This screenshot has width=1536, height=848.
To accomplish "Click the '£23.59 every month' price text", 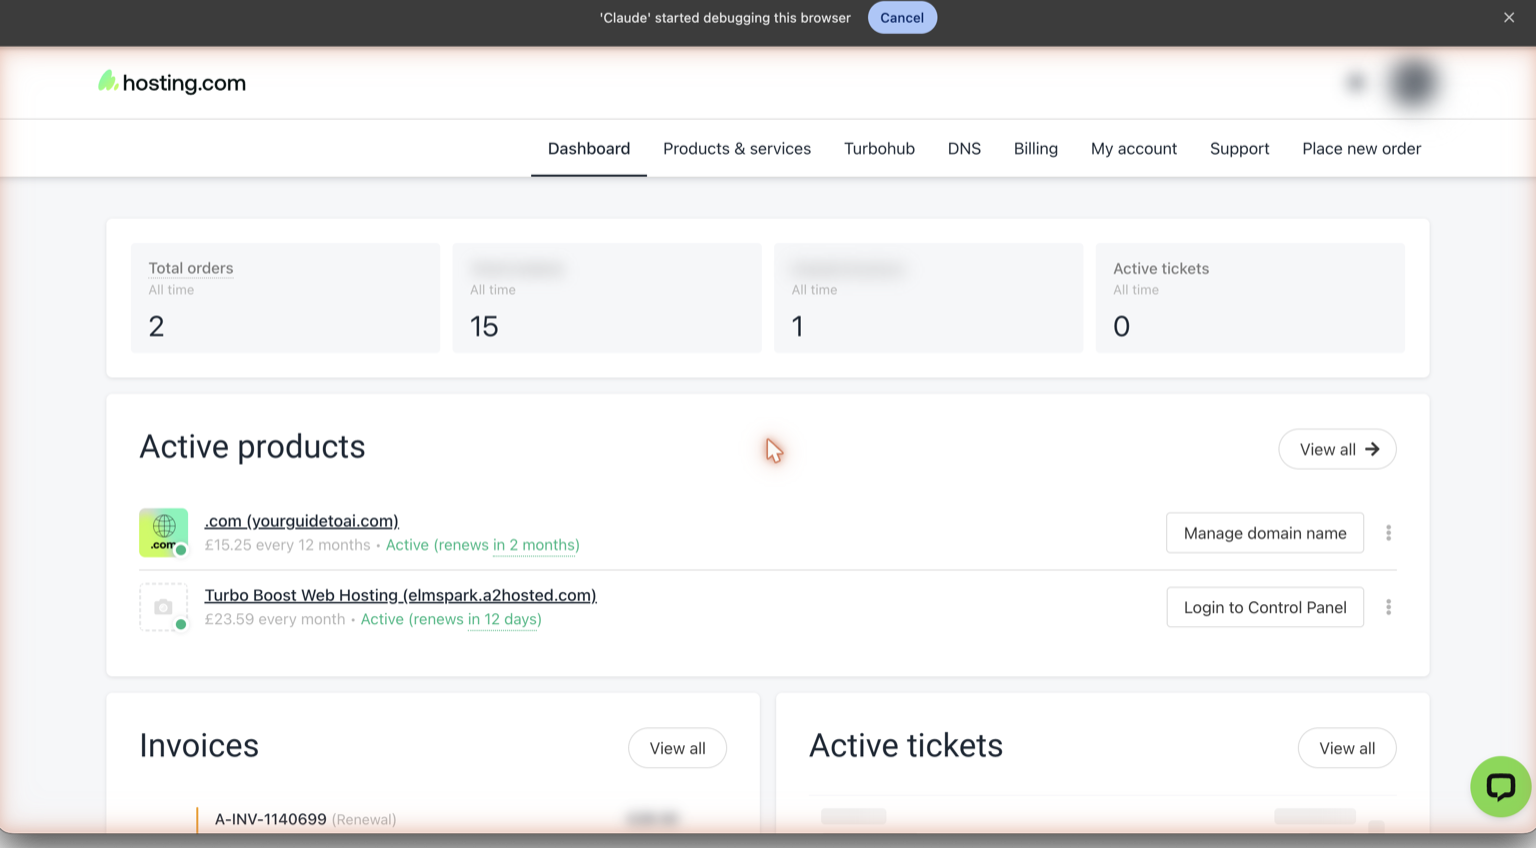I will click(x=275, y=619).
